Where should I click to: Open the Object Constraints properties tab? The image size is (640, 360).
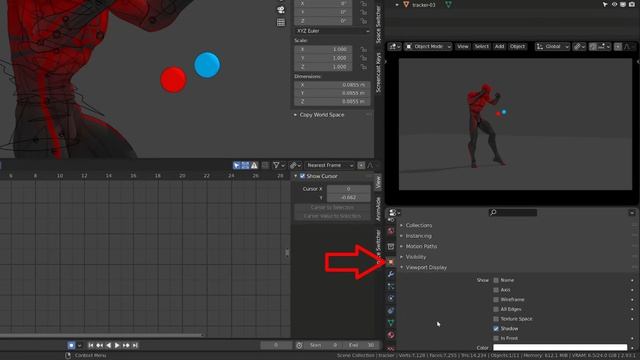coord(391,311)
